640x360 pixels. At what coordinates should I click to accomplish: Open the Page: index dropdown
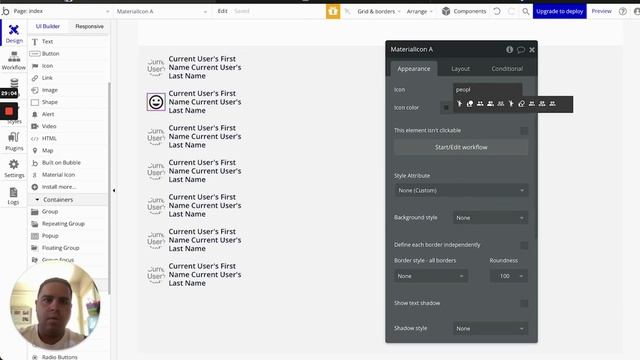point(61,11)
